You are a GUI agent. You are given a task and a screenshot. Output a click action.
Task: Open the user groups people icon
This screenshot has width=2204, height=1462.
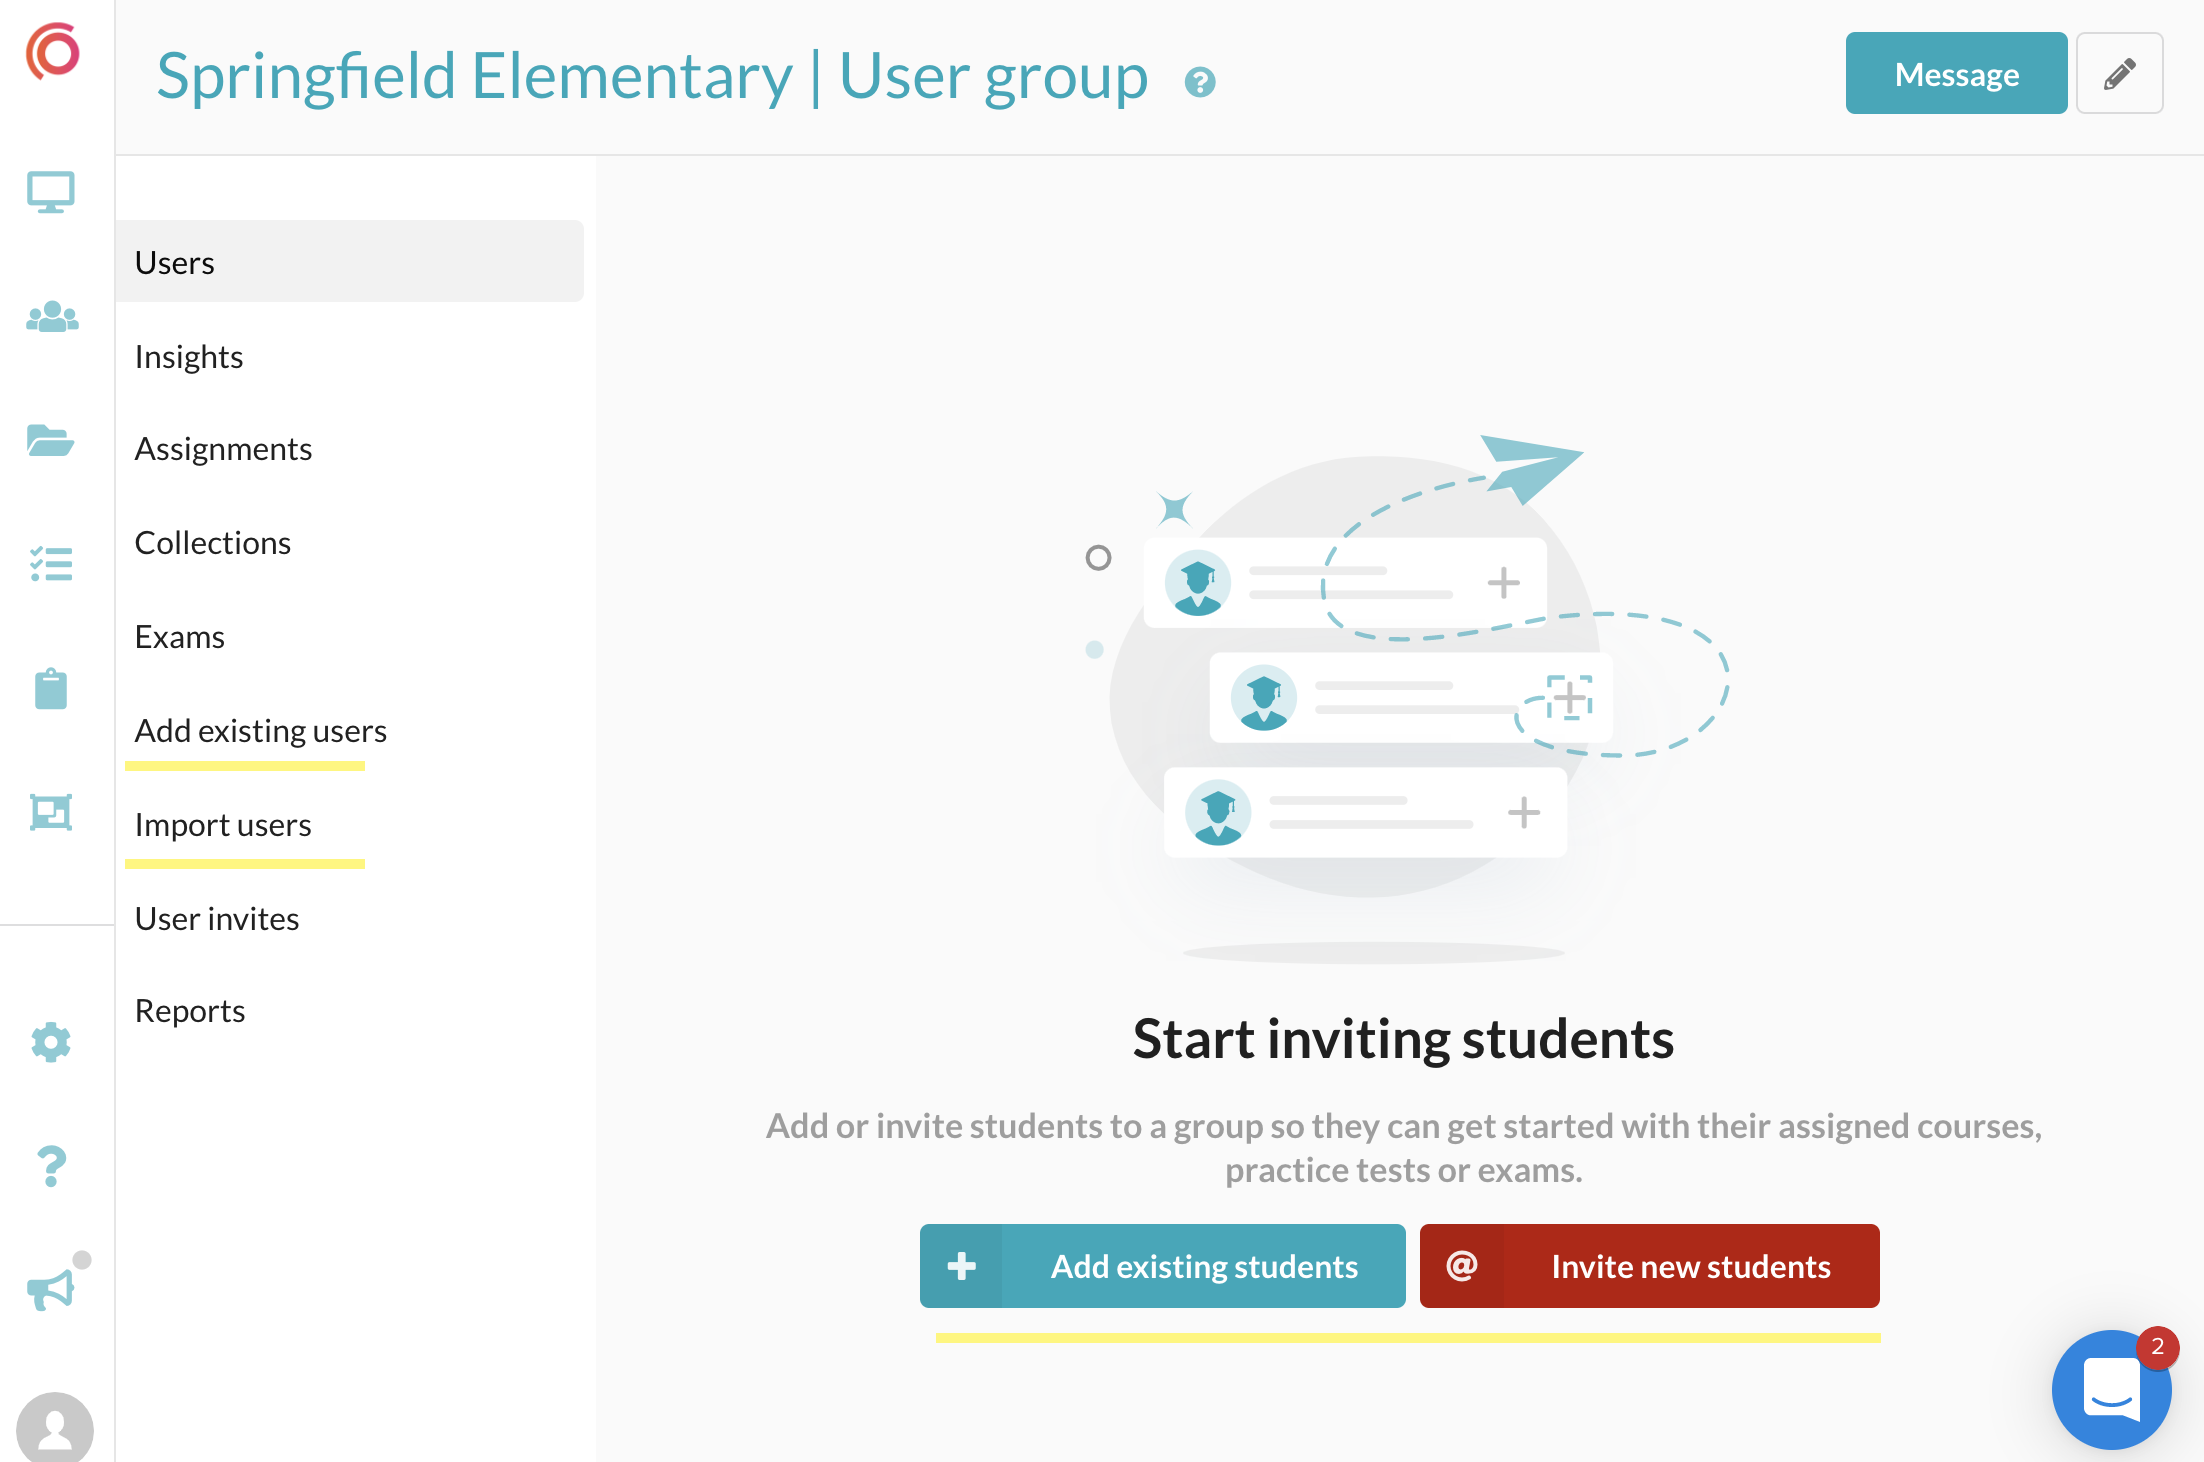click(52, 317)
